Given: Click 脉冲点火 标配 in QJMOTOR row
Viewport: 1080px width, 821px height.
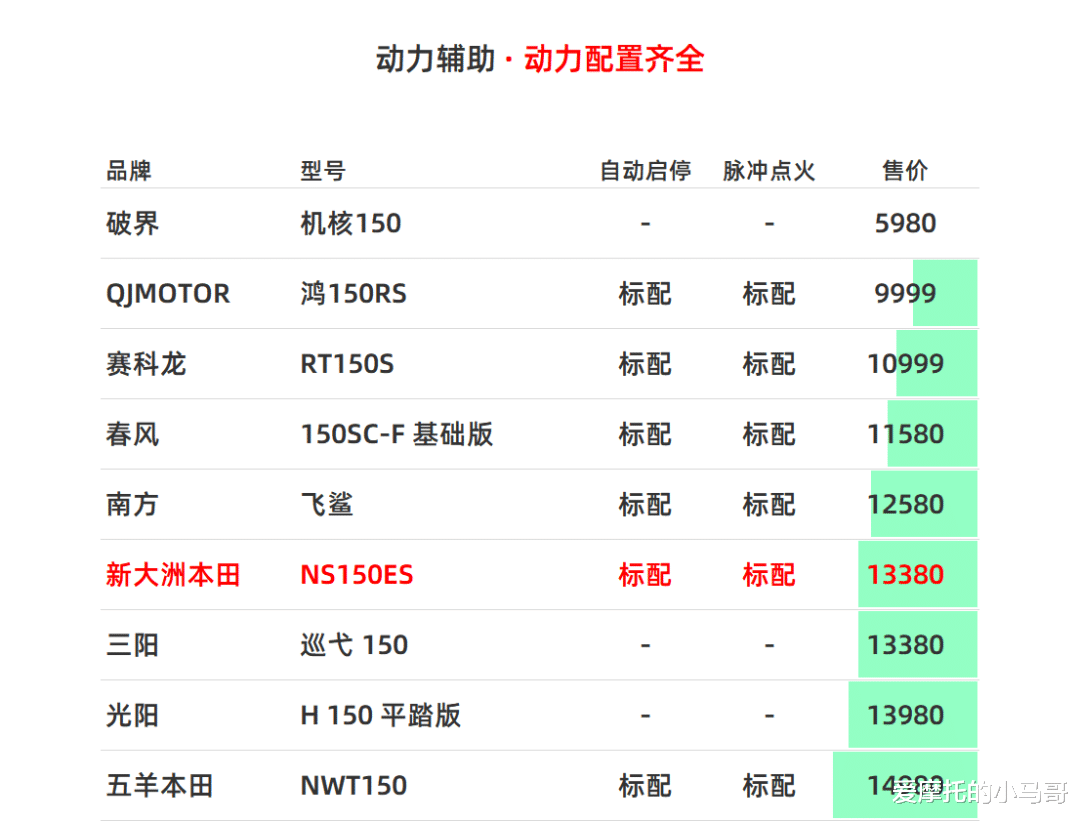Looking at the screenshot, I should pyautogui.click(x=769, y=294).
